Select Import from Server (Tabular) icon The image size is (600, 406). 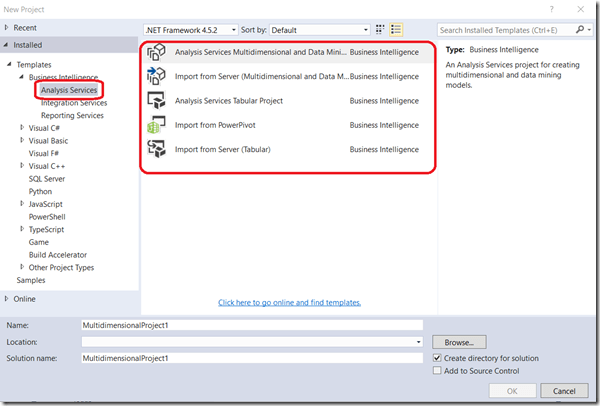coord(156,149)
